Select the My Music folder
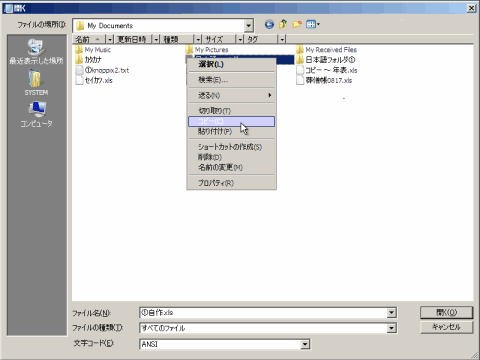The height and width of the screenshot is (360, 480). [x=93, y=50]
